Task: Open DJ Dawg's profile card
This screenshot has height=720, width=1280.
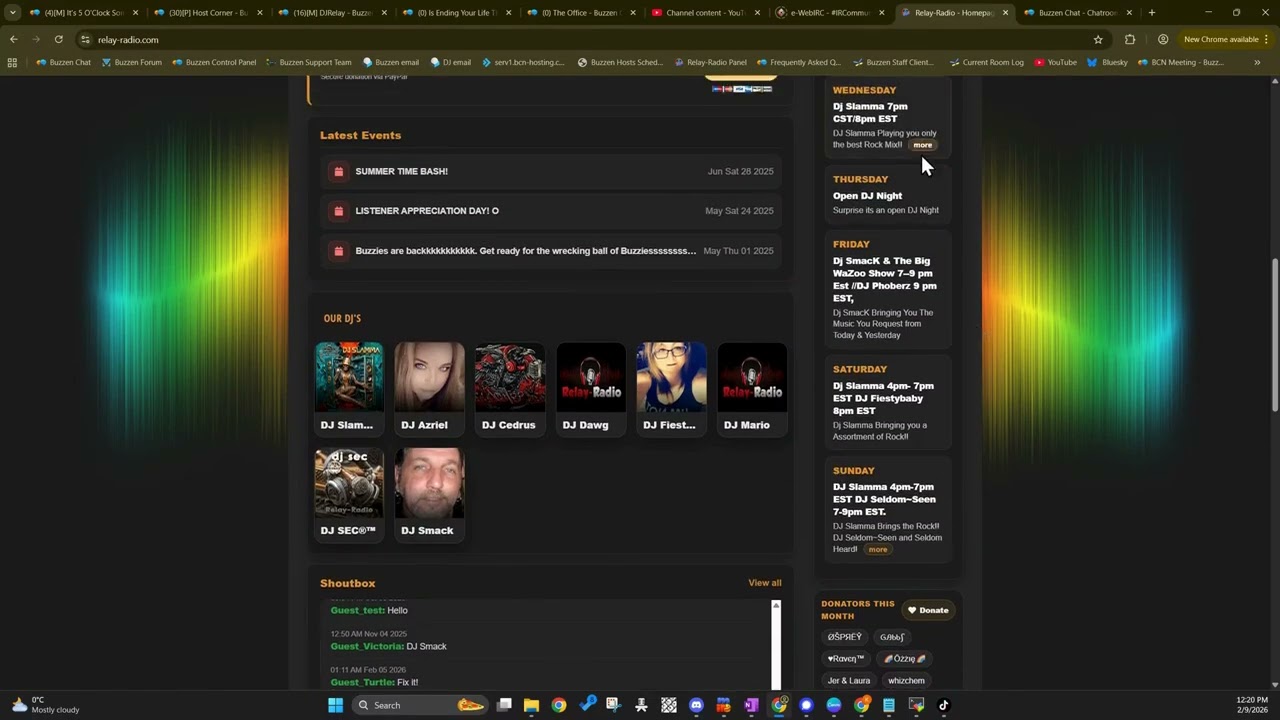Action: (x=591, y=390)
